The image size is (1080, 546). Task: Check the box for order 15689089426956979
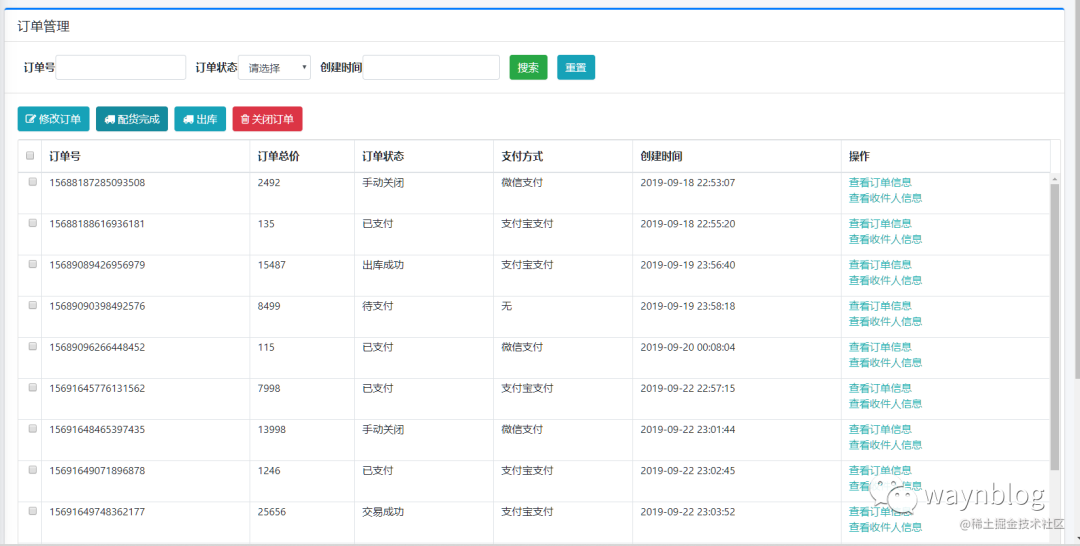click(32, 264)
